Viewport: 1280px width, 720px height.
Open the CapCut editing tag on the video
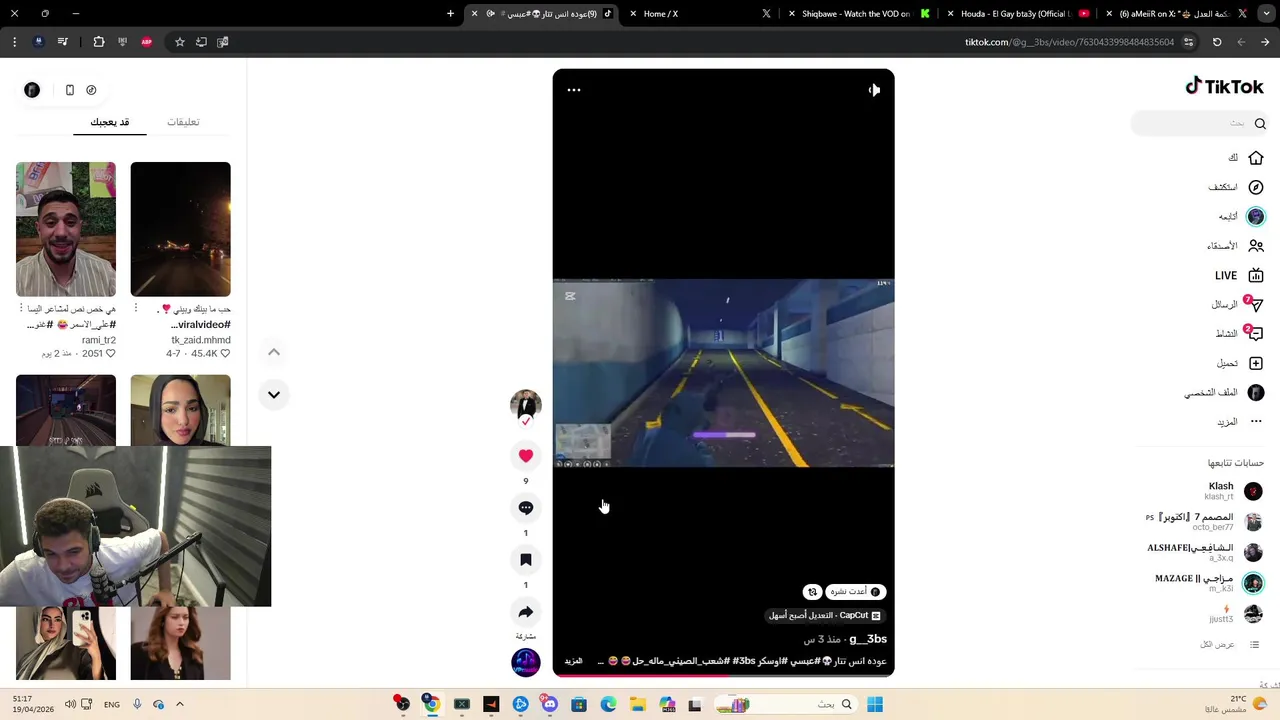[825, 616]
